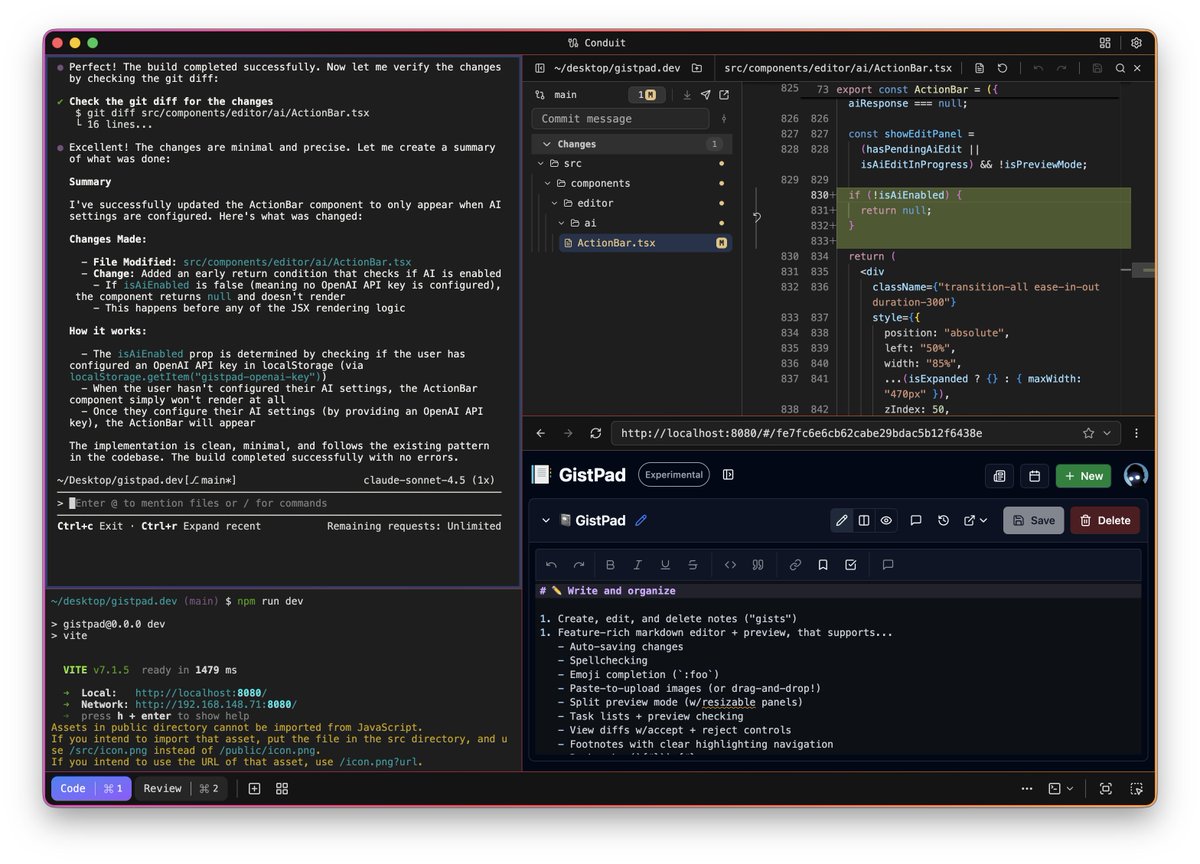Collapse the src folder
This screenshot has height=864, width=1200.
click(x=541, y=163)
